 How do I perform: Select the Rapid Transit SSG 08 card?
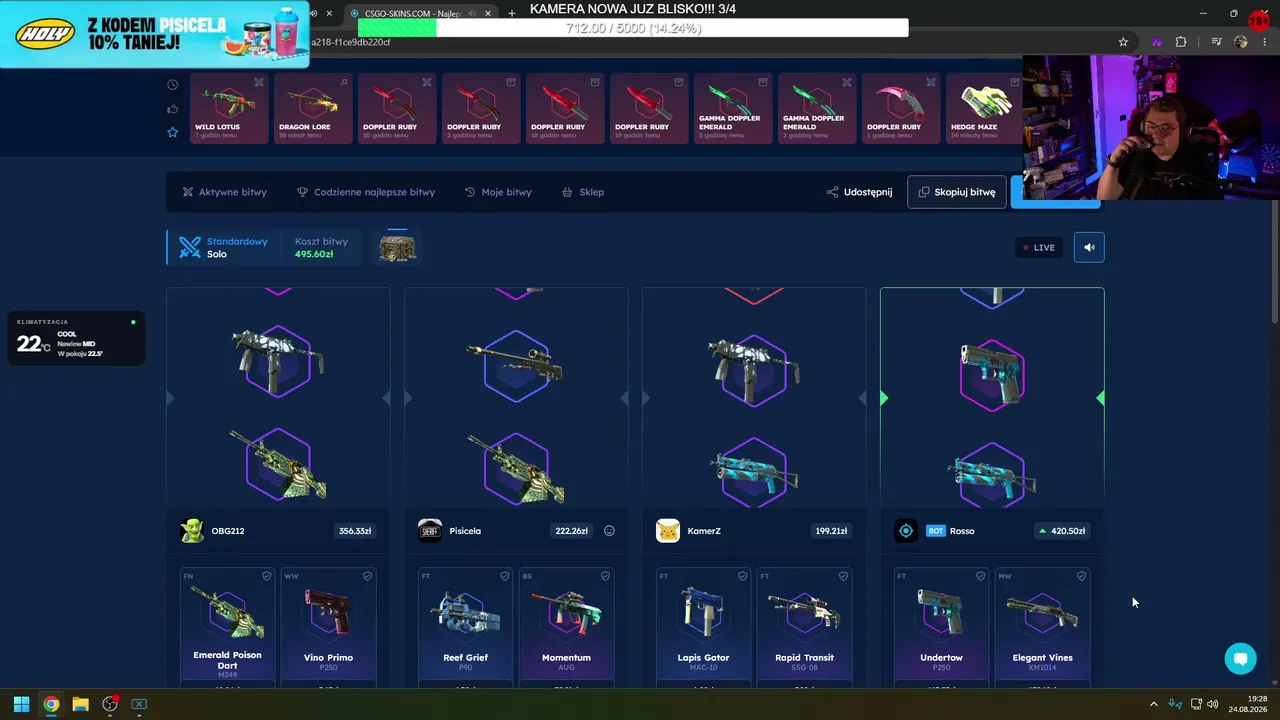pyautogui.click(x=804, y=627)
